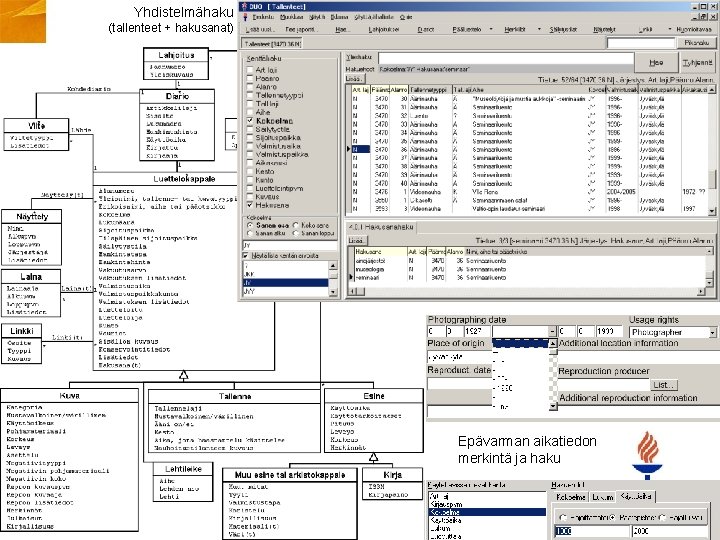Screen dimensions: 720x540
Task: Select the Sanan osa radio button
Action: [250, 225]
